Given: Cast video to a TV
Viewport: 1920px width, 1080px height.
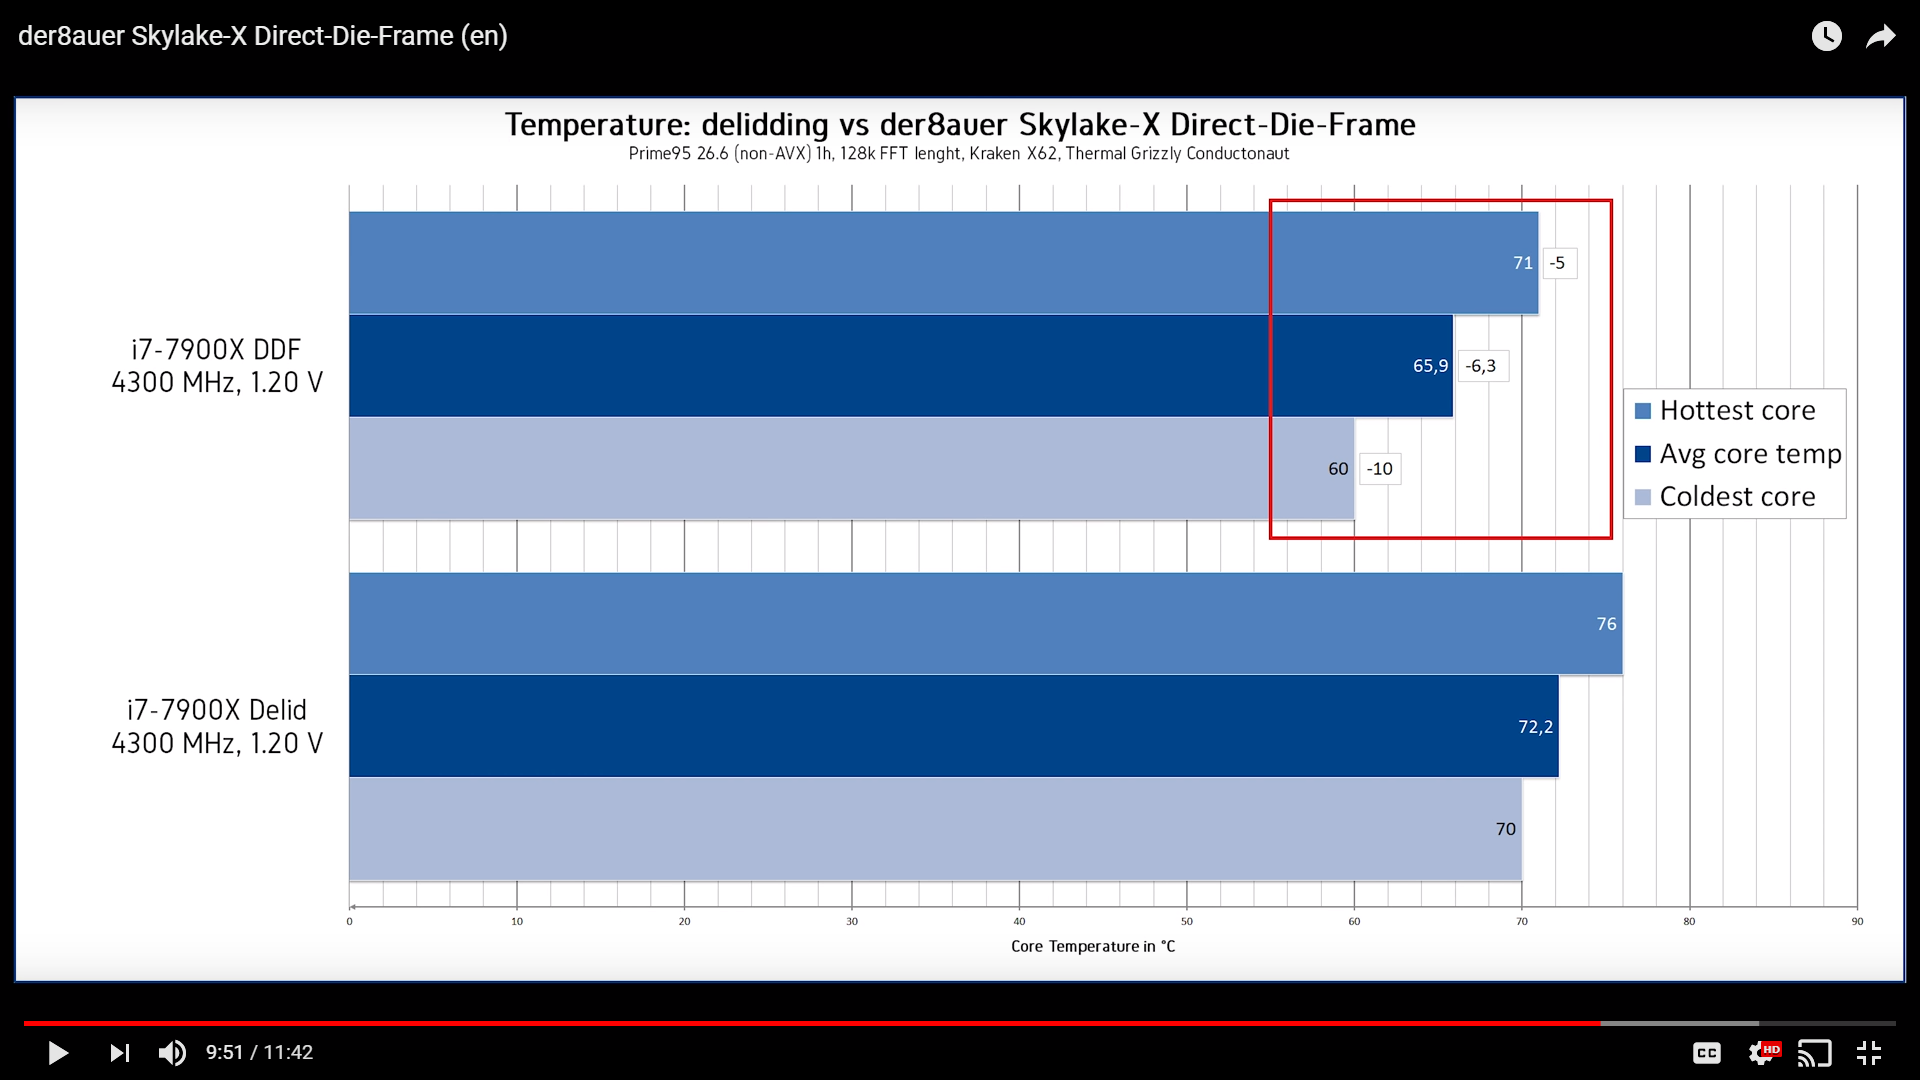Looking at the screenshot, I should tap(1814, 1053).
